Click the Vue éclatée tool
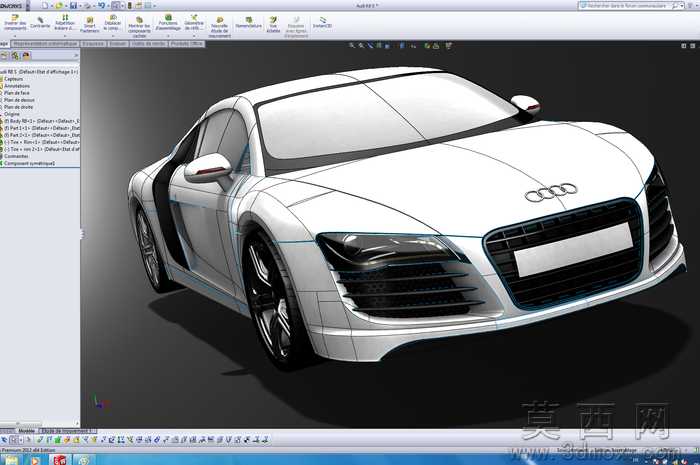 273,25
